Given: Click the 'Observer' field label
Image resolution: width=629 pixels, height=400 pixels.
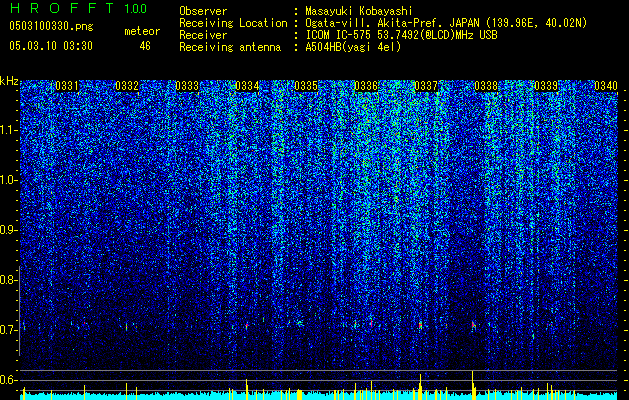Looking at the screenshot, I should tap(203, 11).
